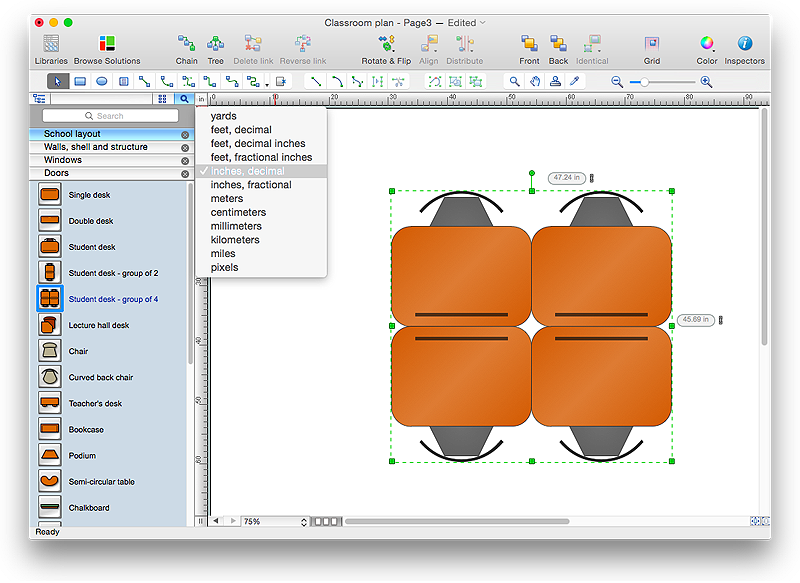Viewport: 800px width, 583px height.
Task: Click the Grid toolbar icon
Action: point(652,46)
